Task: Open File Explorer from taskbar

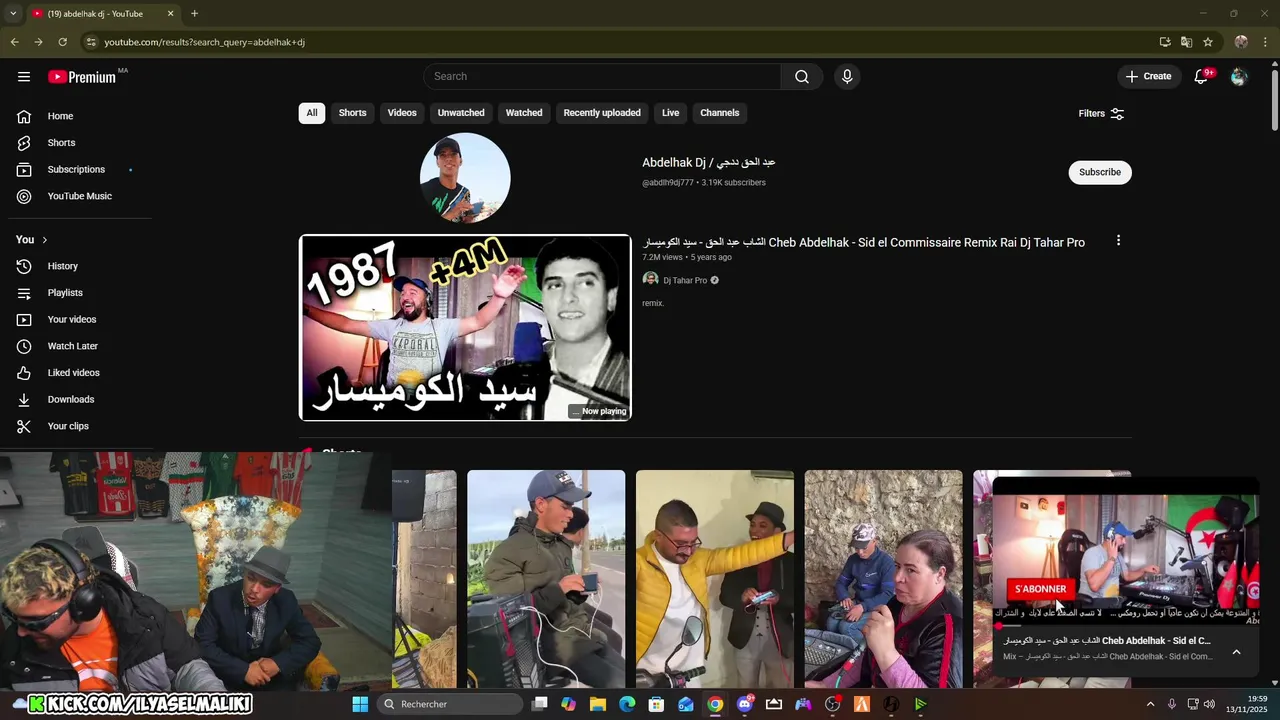Action: point(598,704)
